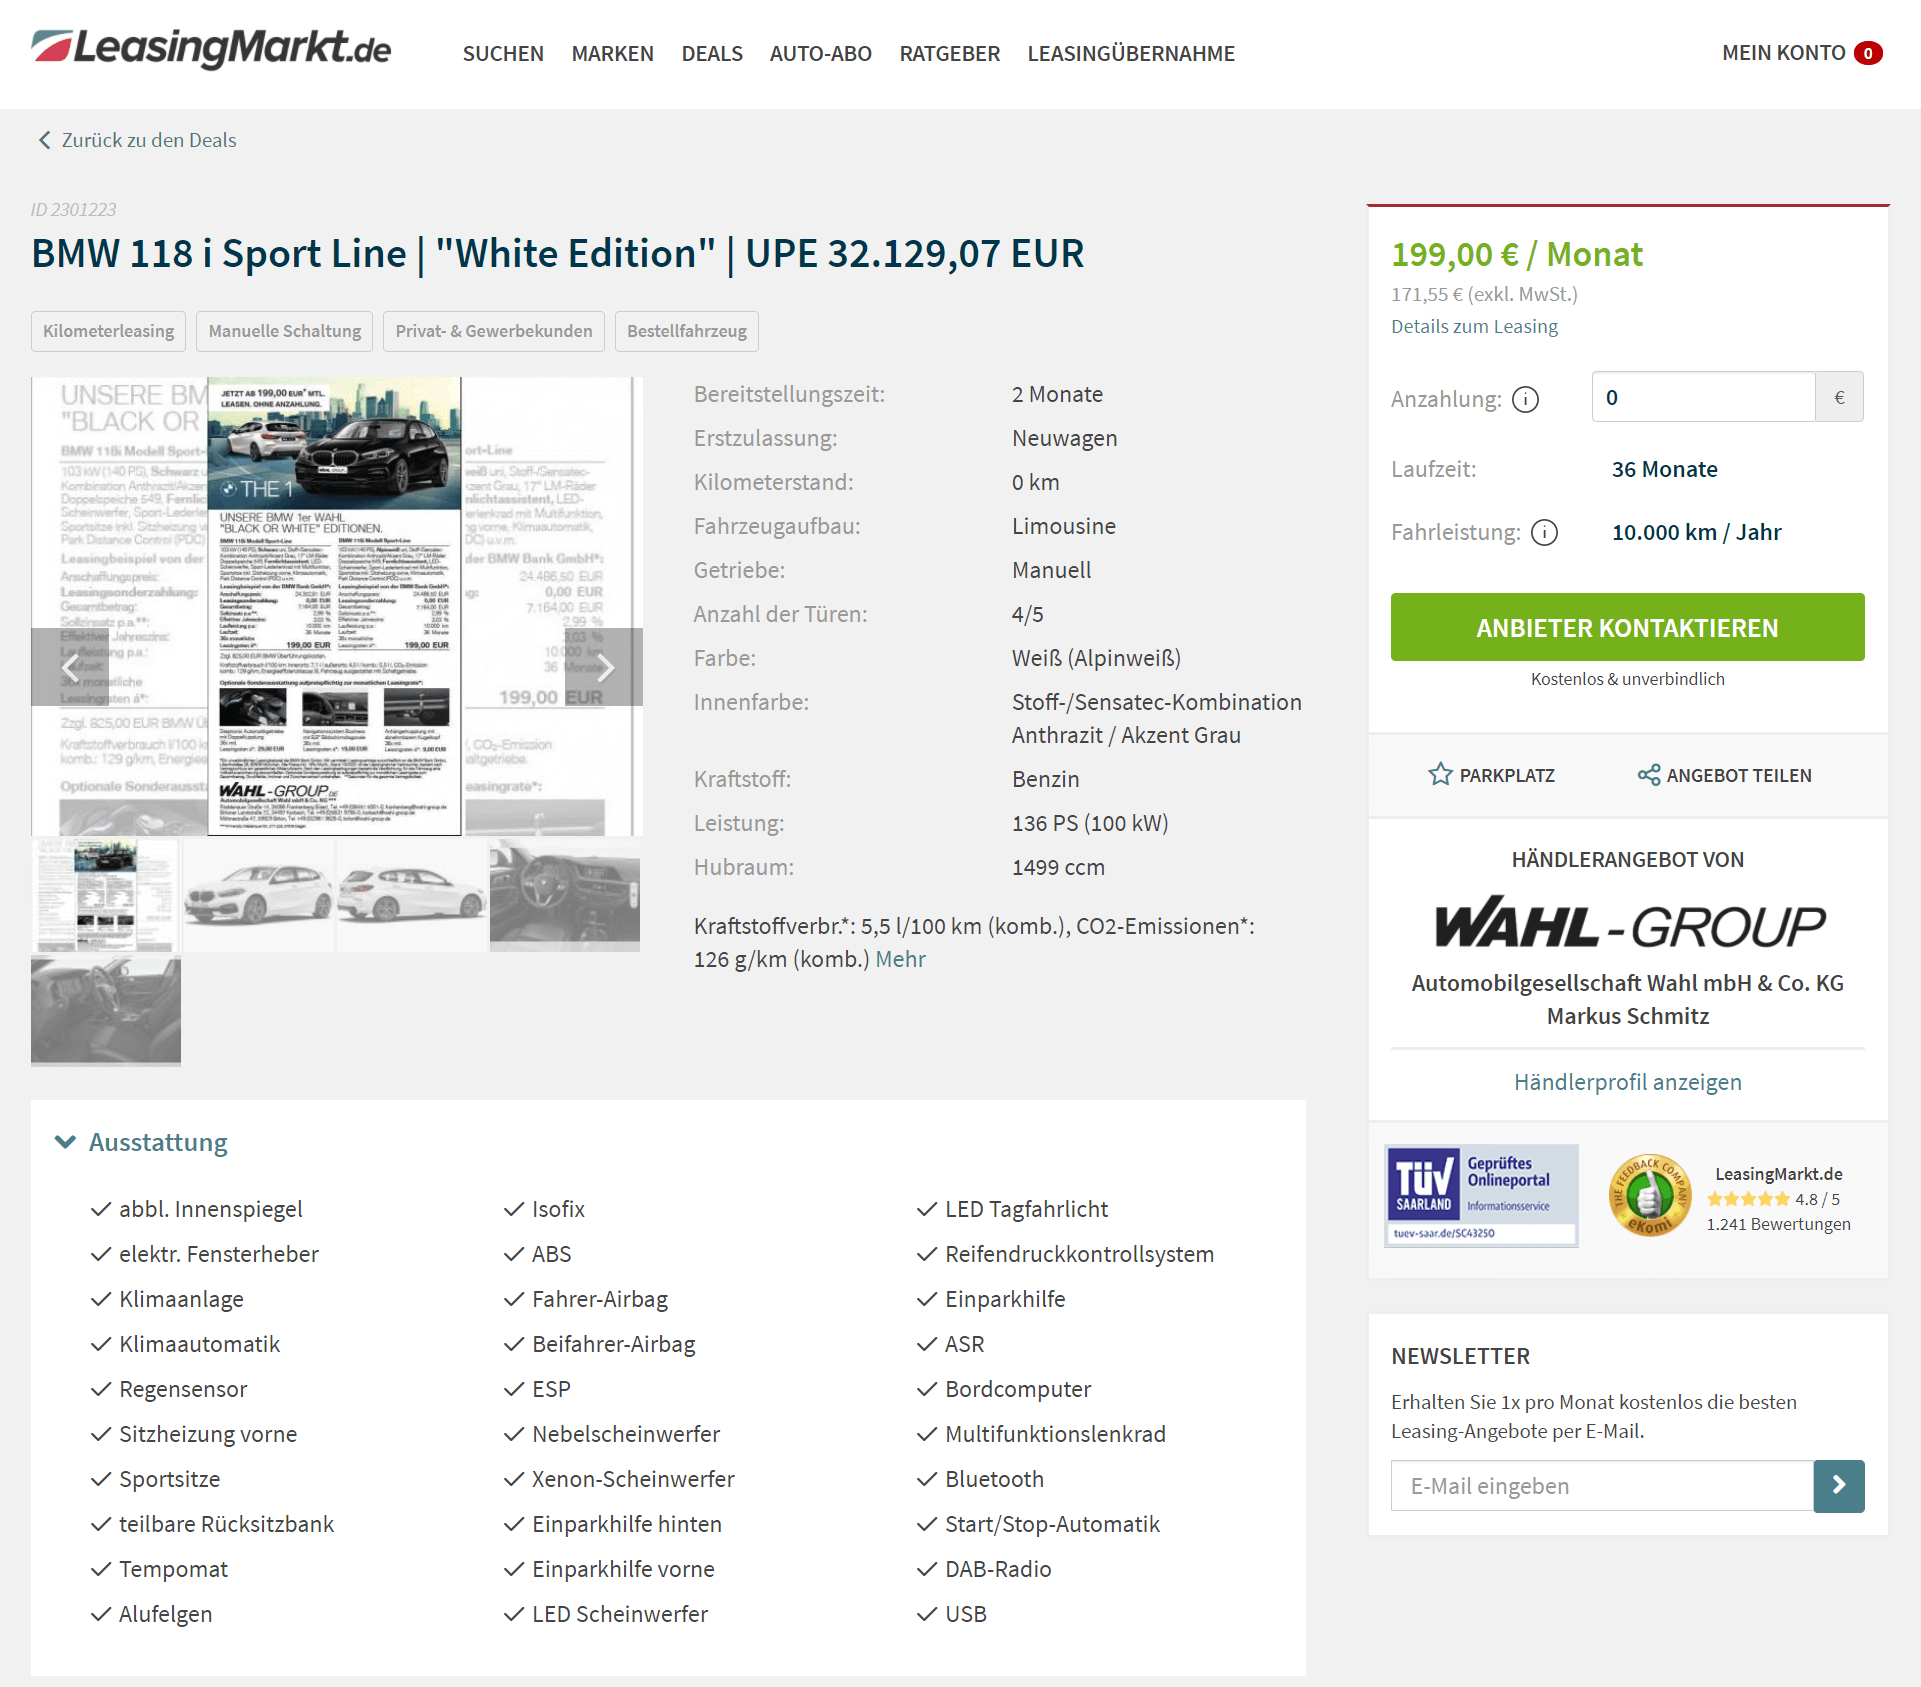
Task: Click ANGEBOT TEILEN label
Action: coord(1739,775)
